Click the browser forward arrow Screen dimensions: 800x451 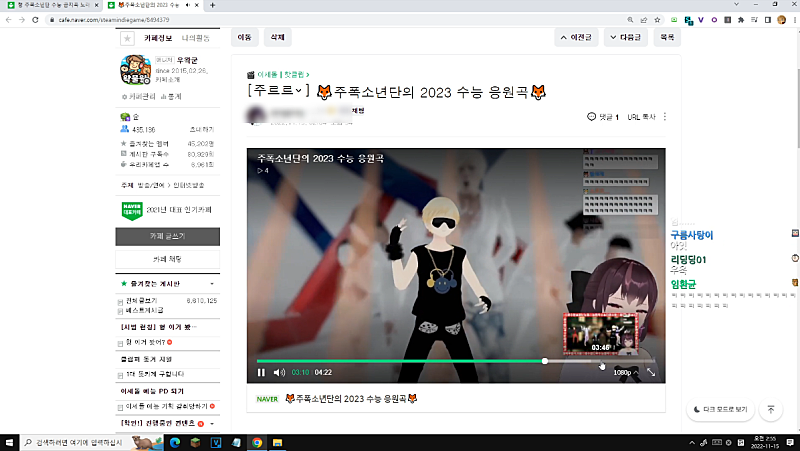tap(21, 20)
